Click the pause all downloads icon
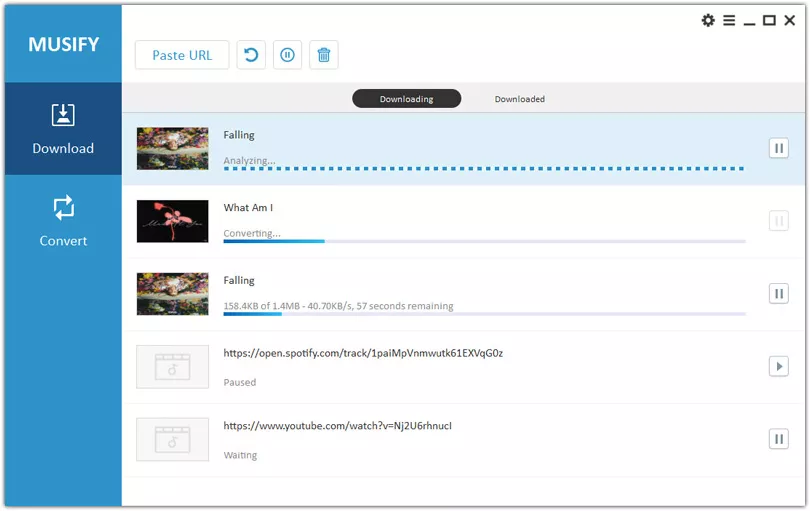 click(287, 55)
